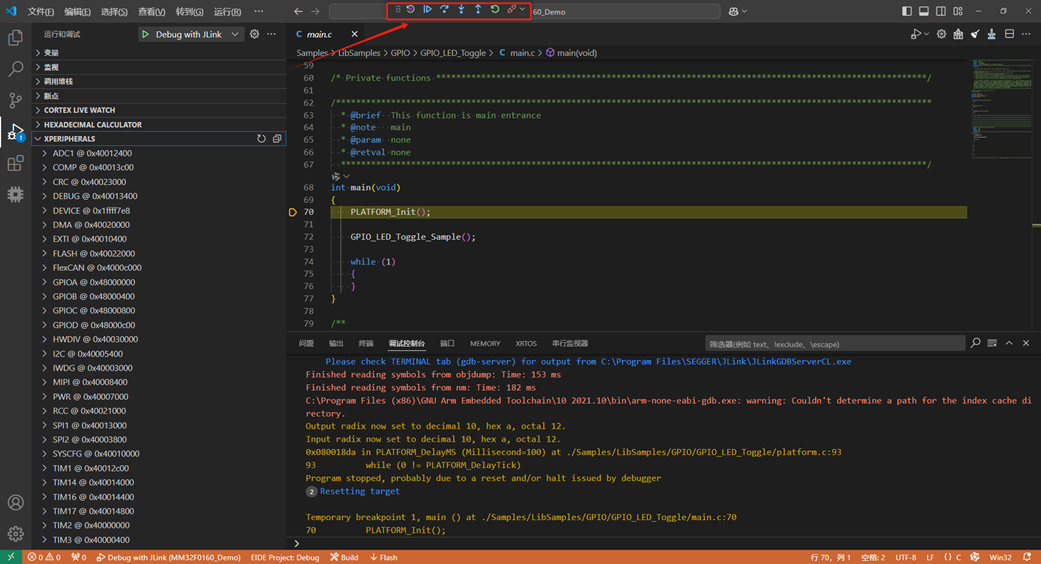Click Build in the status bar
Viewport: 1041px width, 564px height.
click(x=345, y=557)
